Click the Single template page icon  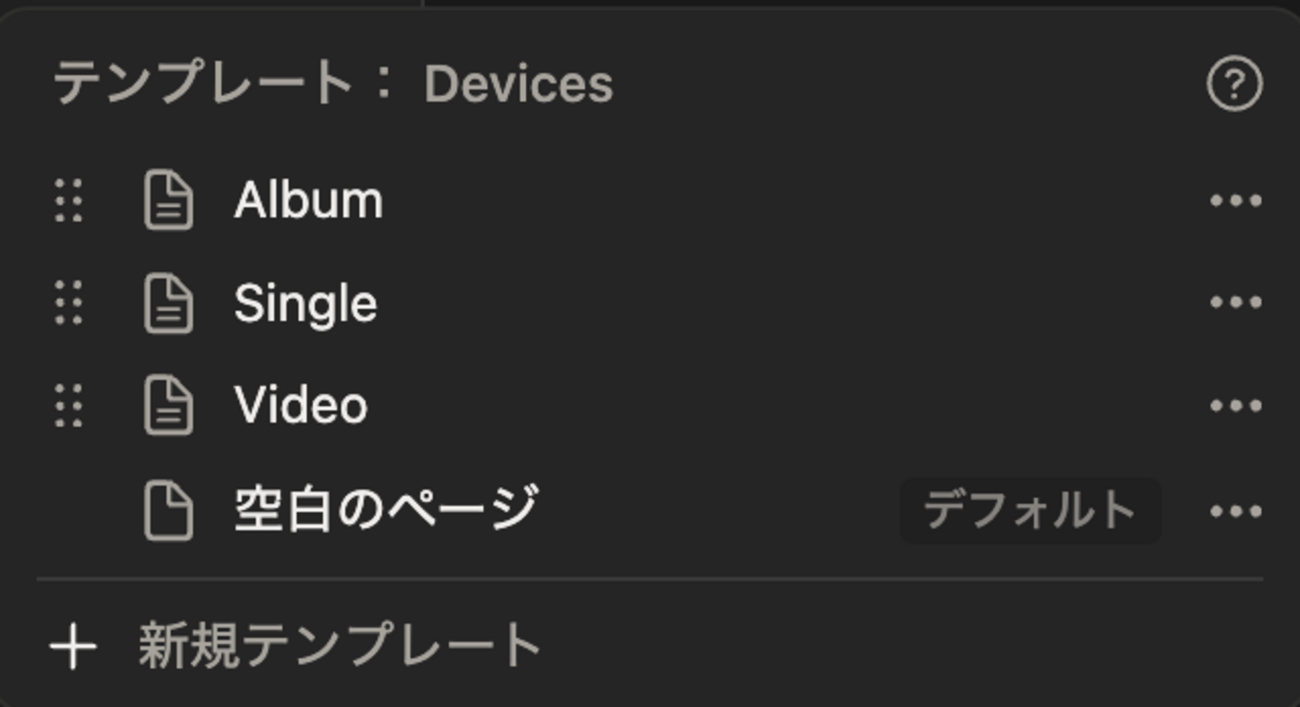[169, 303]
